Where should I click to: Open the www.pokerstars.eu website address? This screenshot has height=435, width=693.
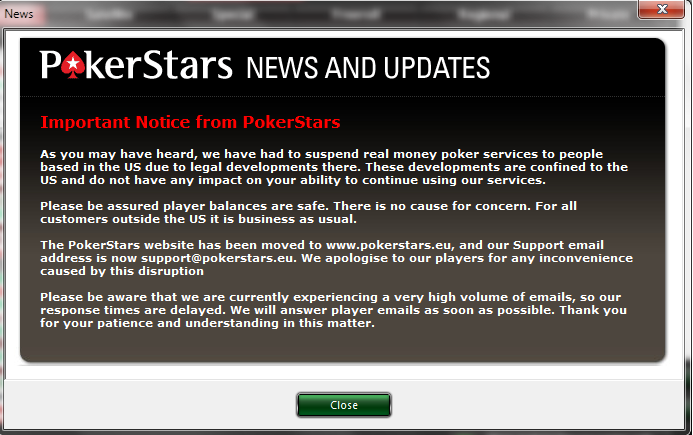(x=388, y=245)
